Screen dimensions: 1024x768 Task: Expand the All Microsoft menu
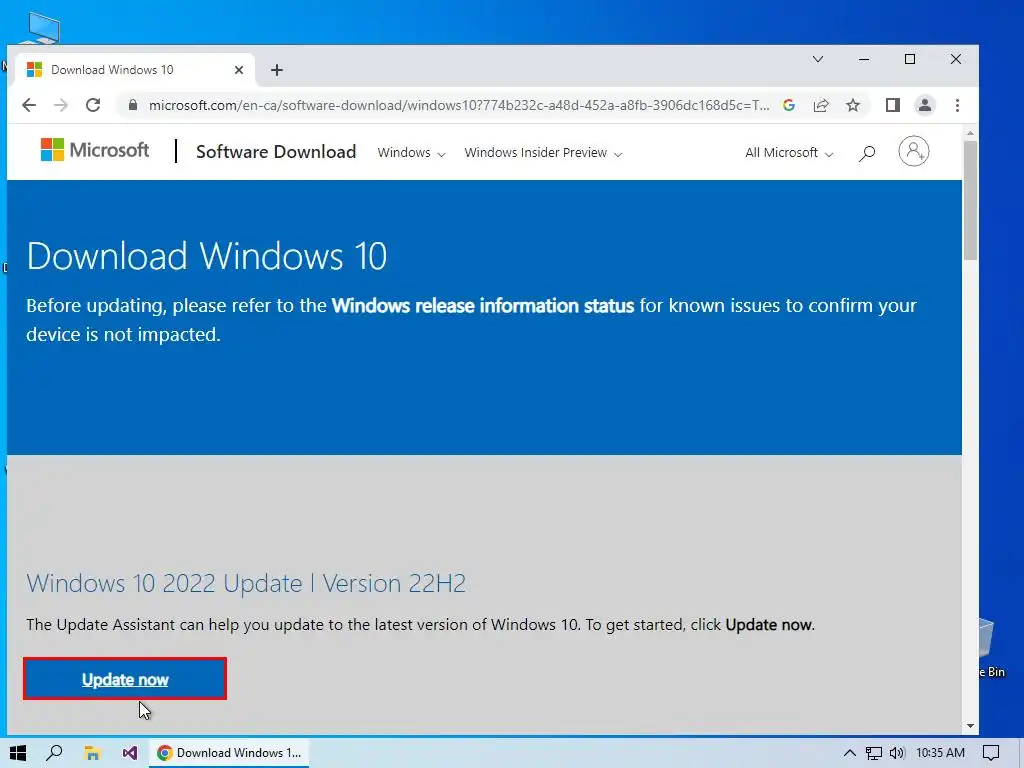pyautogui.click(x=789, y=153)
